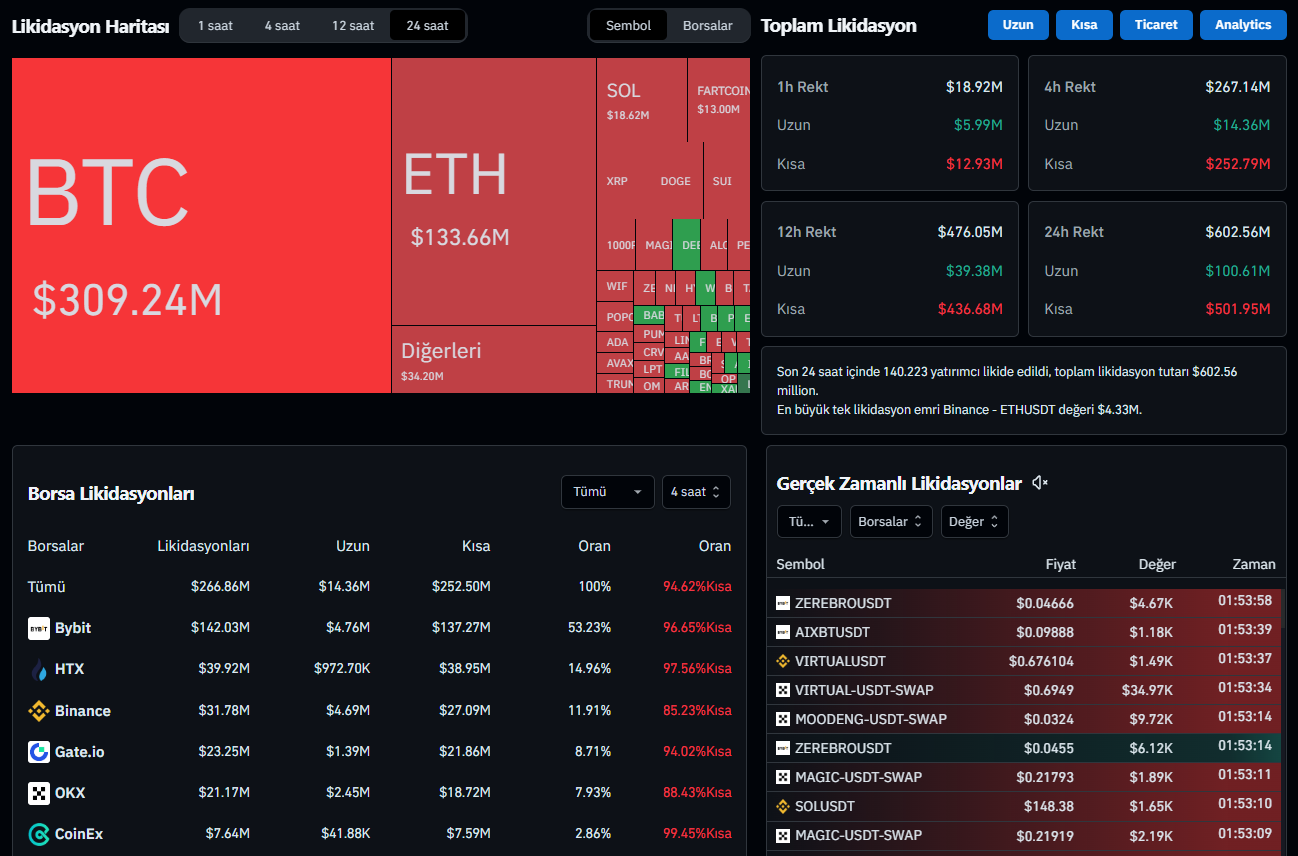The height and width of the screenshot is (856, 1298).
Task: Expand the Değer filter dropdown
Action: point(974,521)
